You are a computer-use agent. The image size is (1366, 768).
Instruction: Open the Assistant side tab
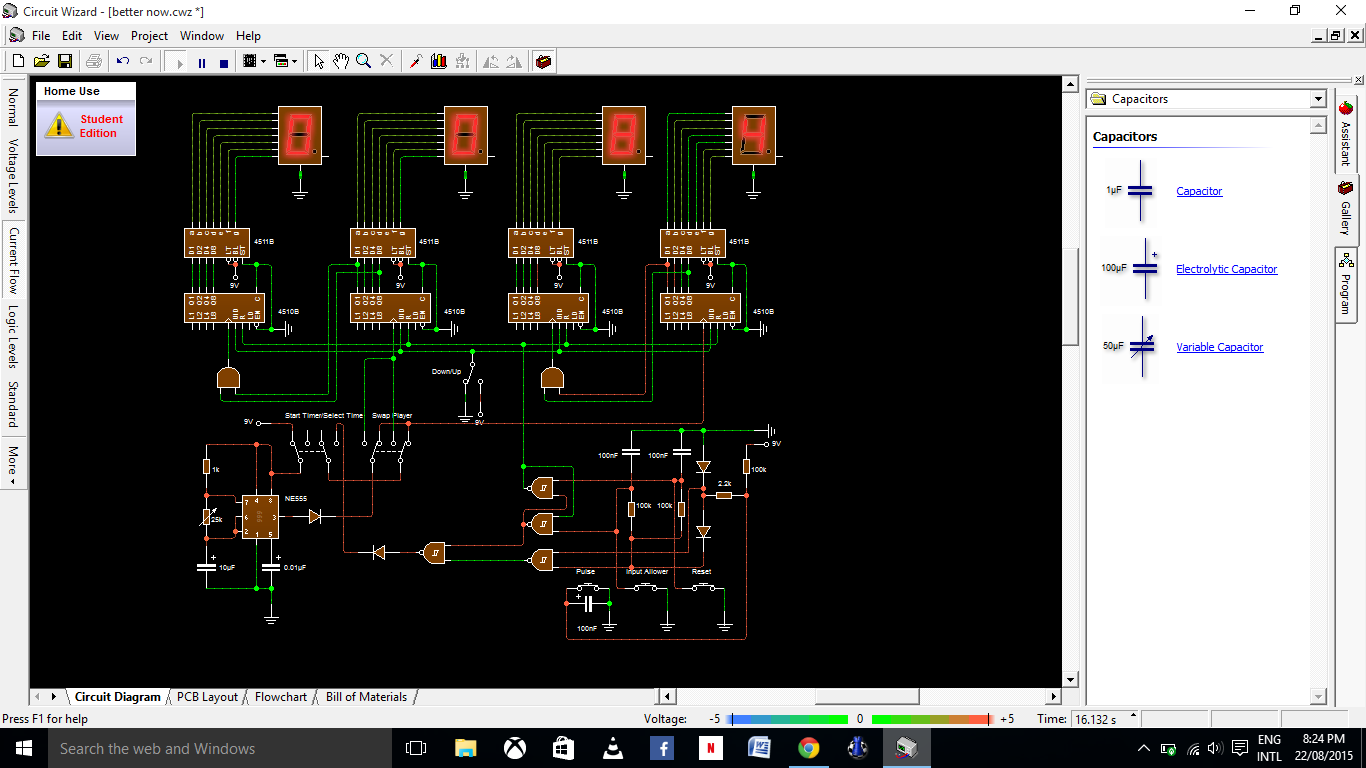click(x=1345, y=133)
